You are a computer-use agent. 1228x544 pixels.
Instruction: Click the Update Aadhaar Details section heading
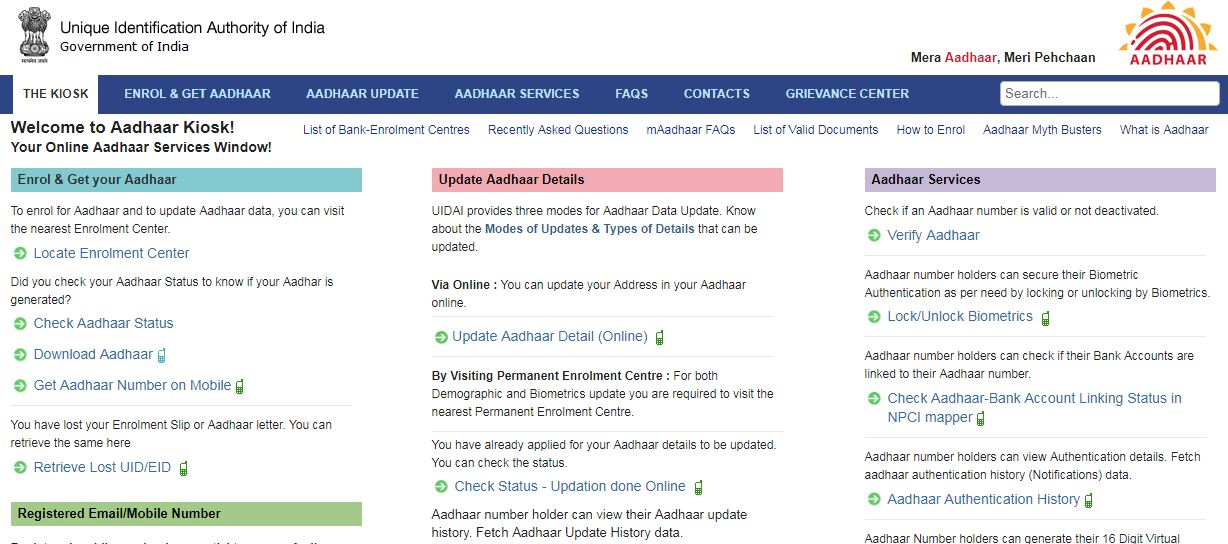pyautogui.click(x=607, y=180)
